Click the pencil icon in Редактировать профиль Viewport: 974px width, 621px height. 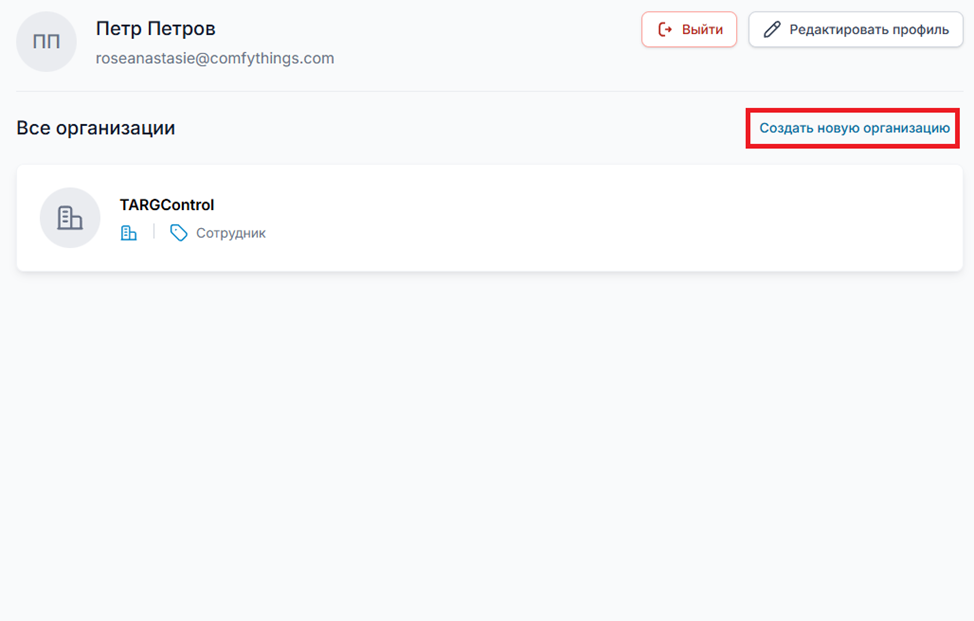[771, 30]
